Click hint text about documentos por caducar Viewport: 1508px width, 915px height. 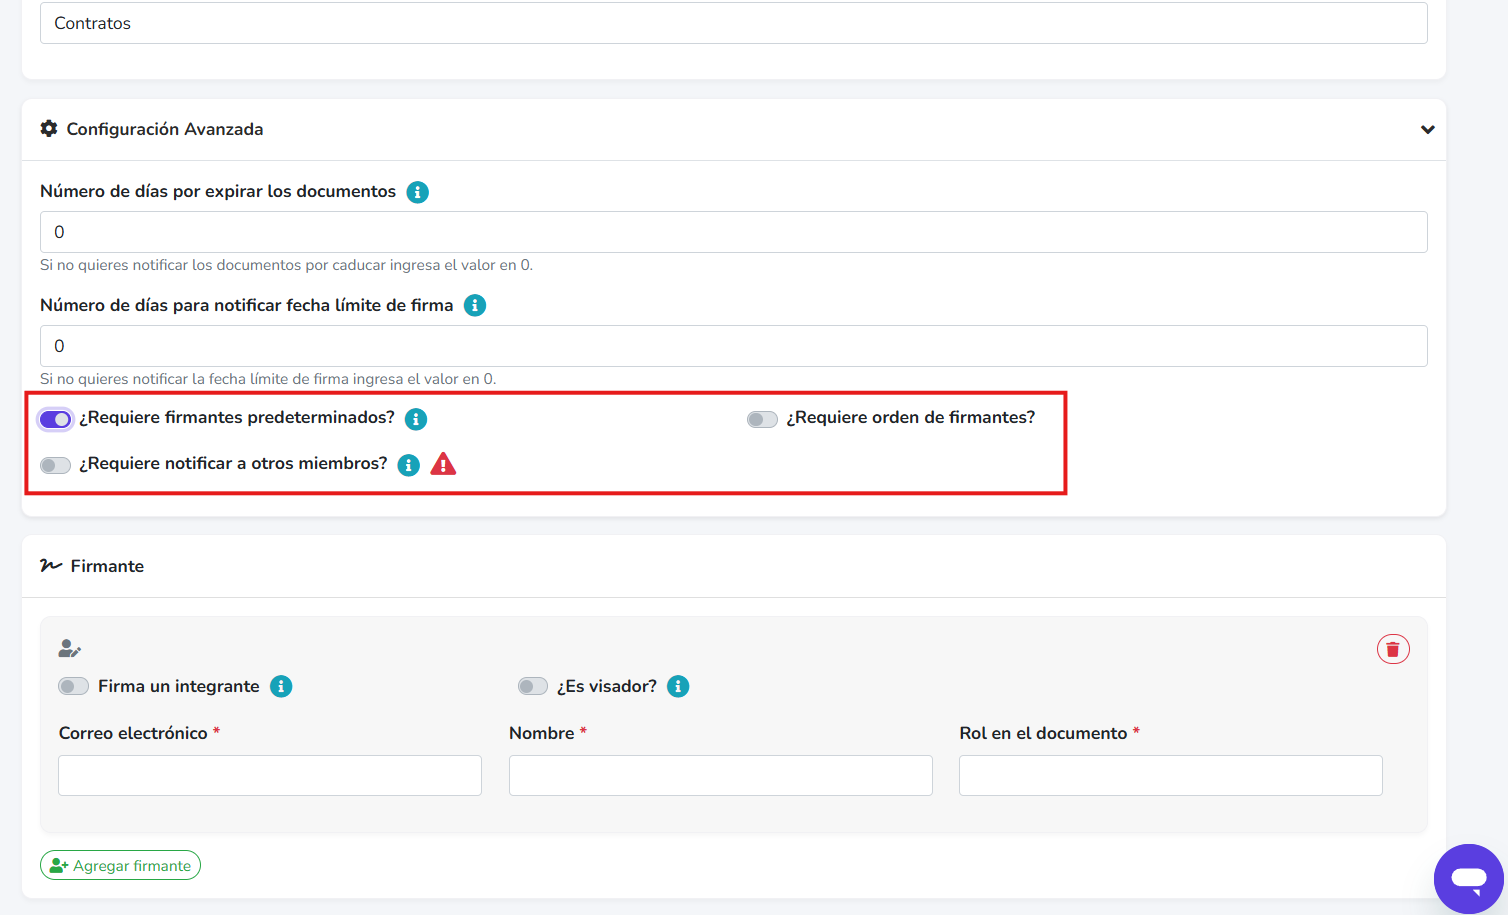tap(286, 265)
